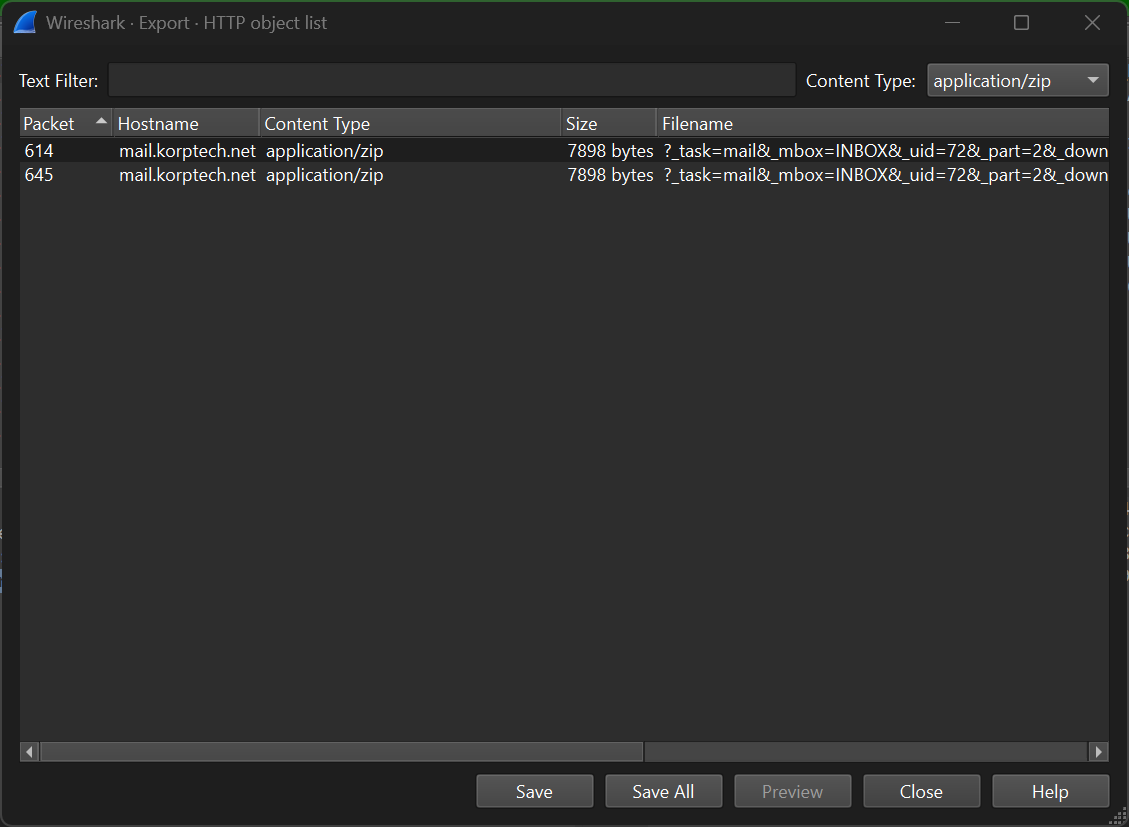Click mail.korptech.net in packet 645 row
The width and height of the screenshot is (1129, 827).
pyautogui.click(x=187, y=175)
